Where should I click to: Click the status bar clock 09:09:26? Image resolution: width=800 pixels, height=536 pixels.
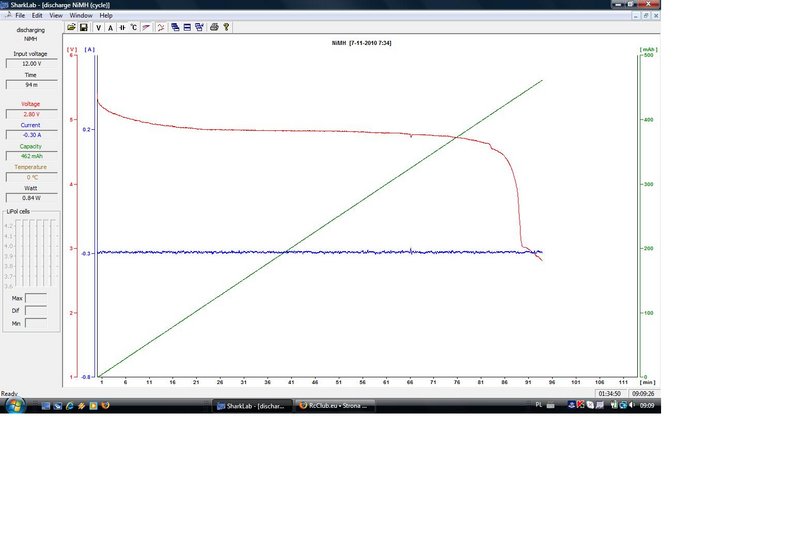643,394
